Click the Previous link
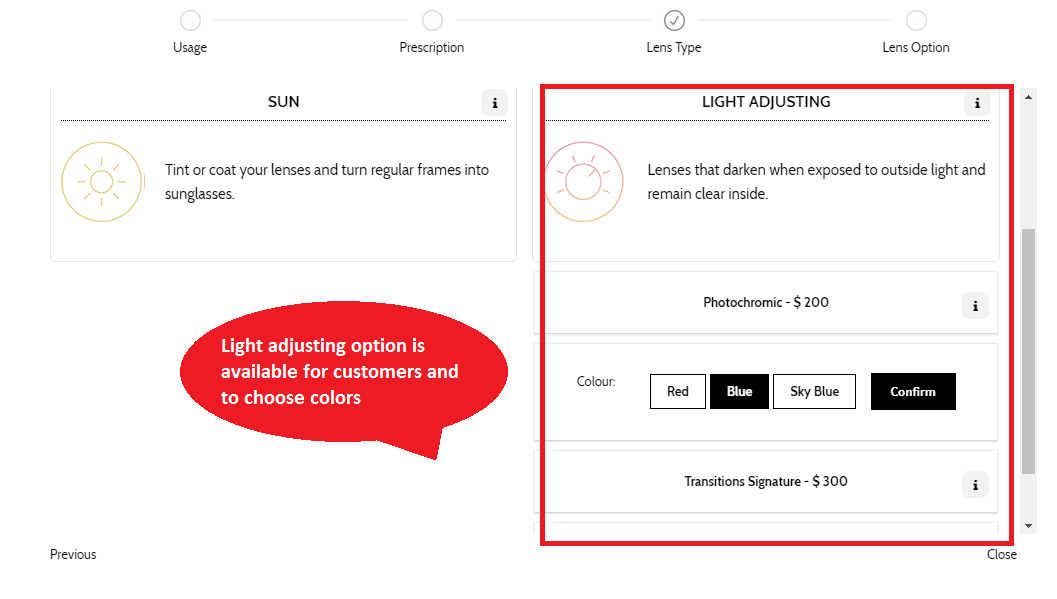 pyautogui.click(x=72, y=554)
